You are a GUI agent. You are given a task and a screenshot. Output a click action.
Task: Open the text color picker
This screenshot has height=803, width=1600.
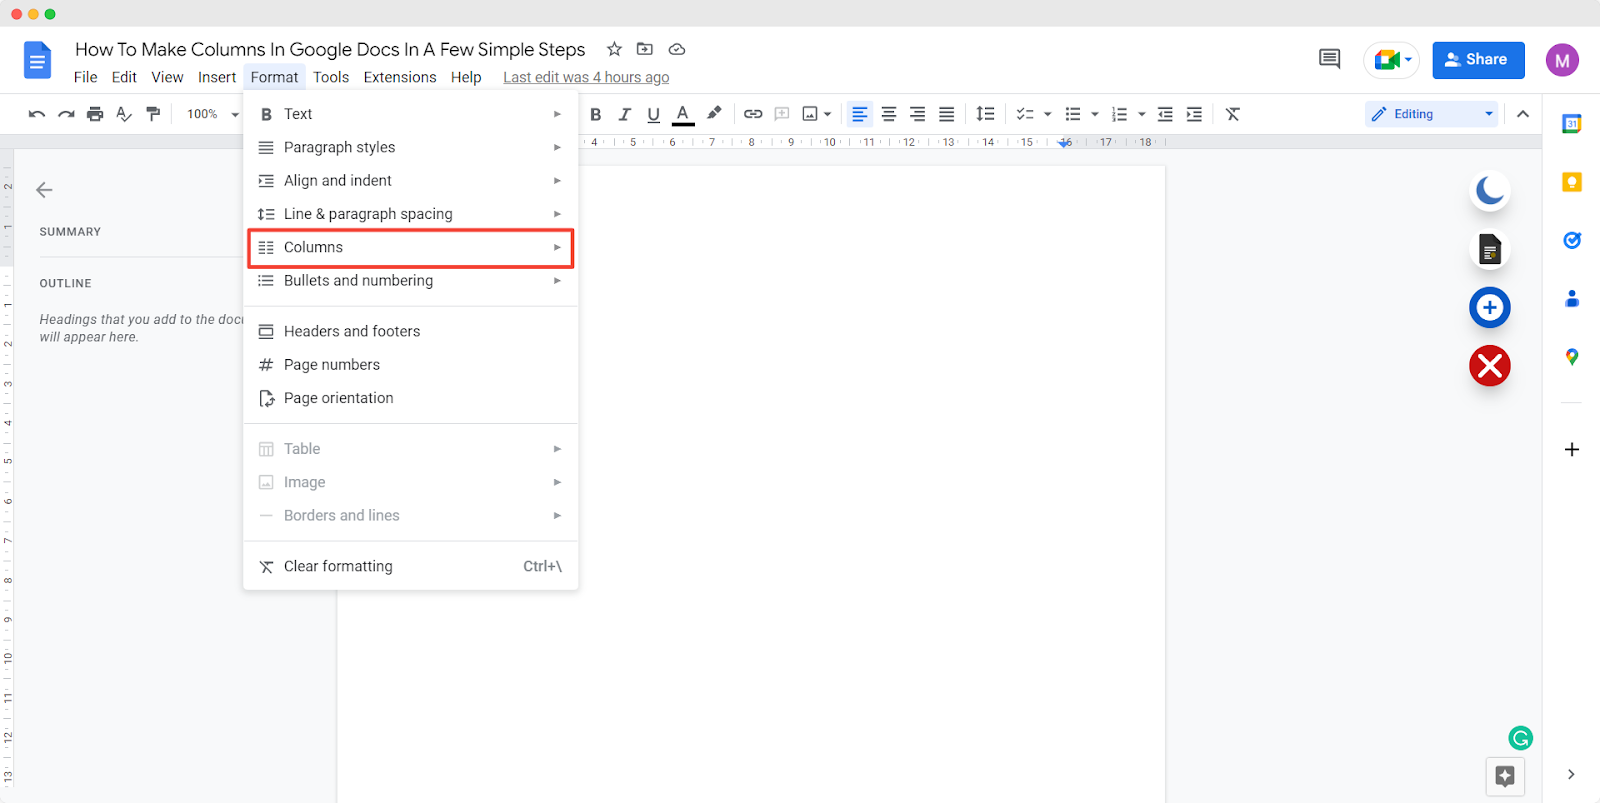point(683,114)
